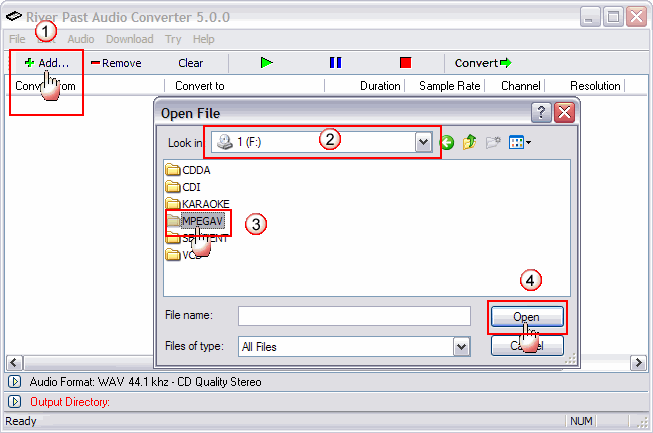The width and height of the screenshot is (653, 433).
Task: Click the Convert button with green arrow
Action: [x=483, y=63]
